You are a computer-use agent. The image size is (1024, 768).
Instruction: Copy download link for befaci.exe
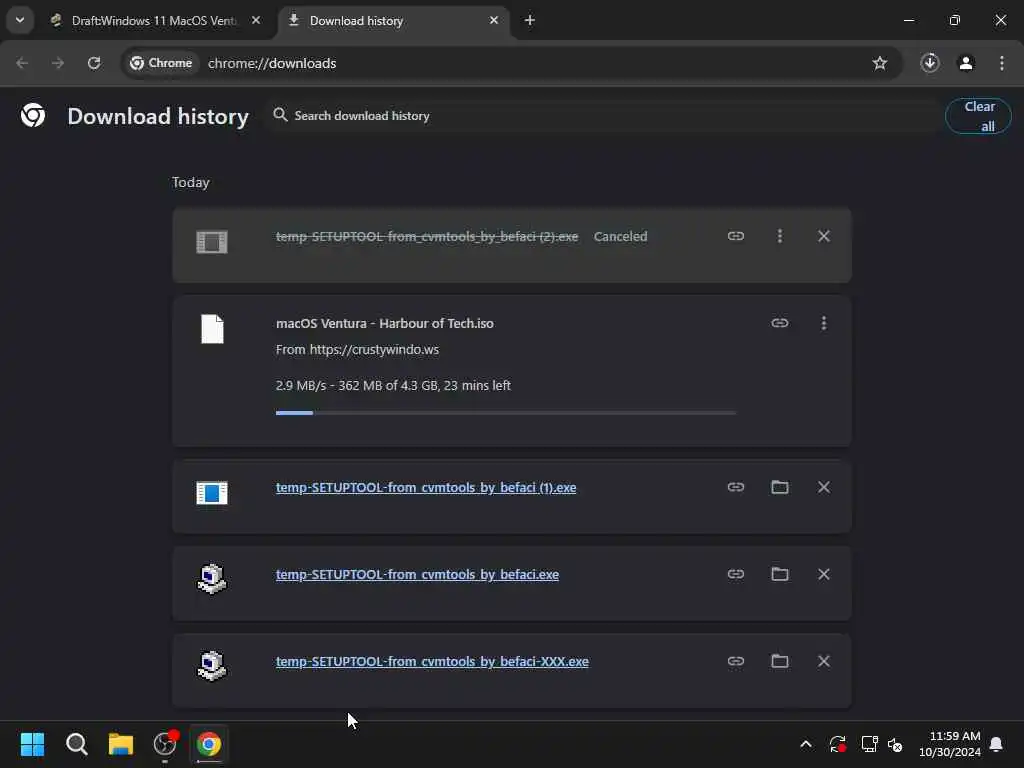pos(735,574)
